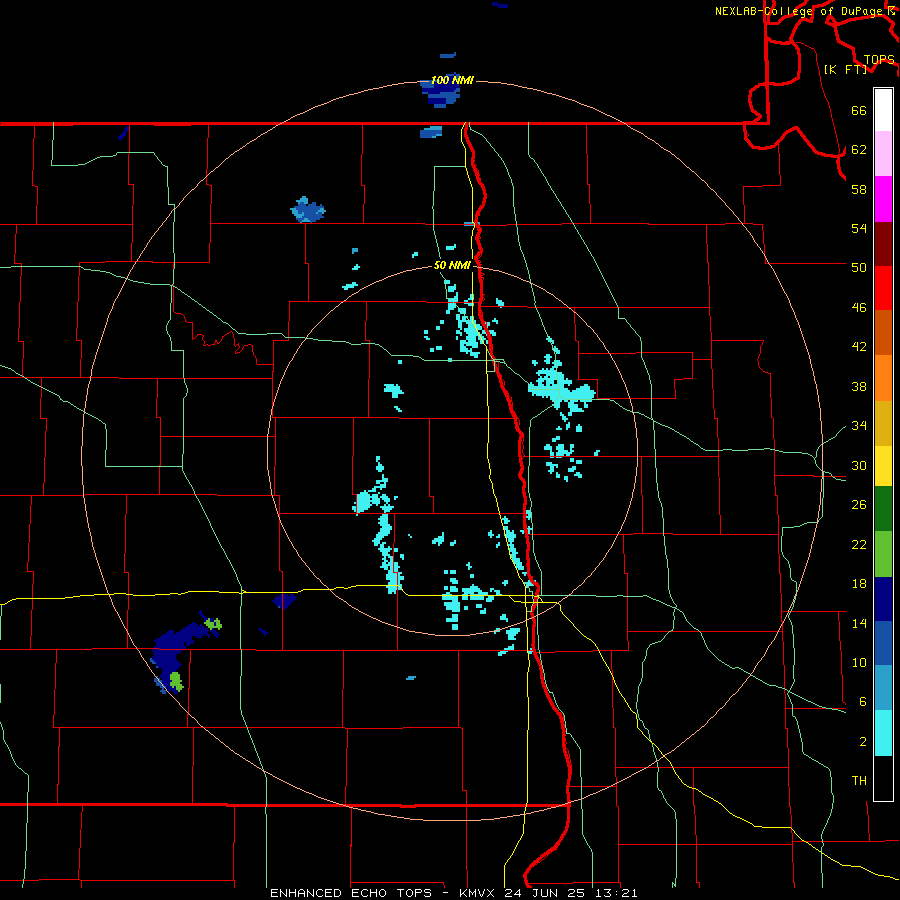Click the '58' legend value

(x=859, y=189)
